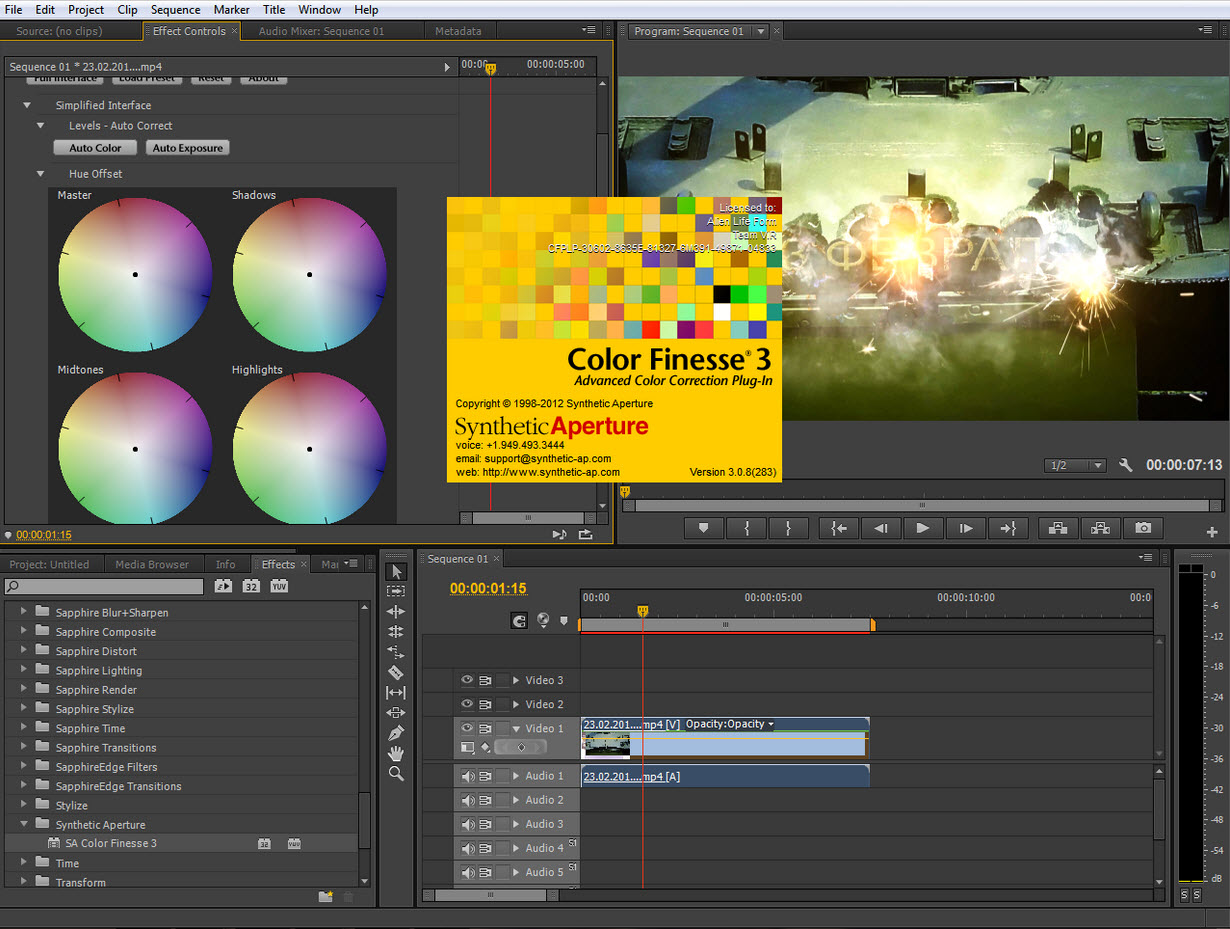Filter Effects by 32-bit color icon
This screenshot has width=1230, height=929.
pos(251,586)
